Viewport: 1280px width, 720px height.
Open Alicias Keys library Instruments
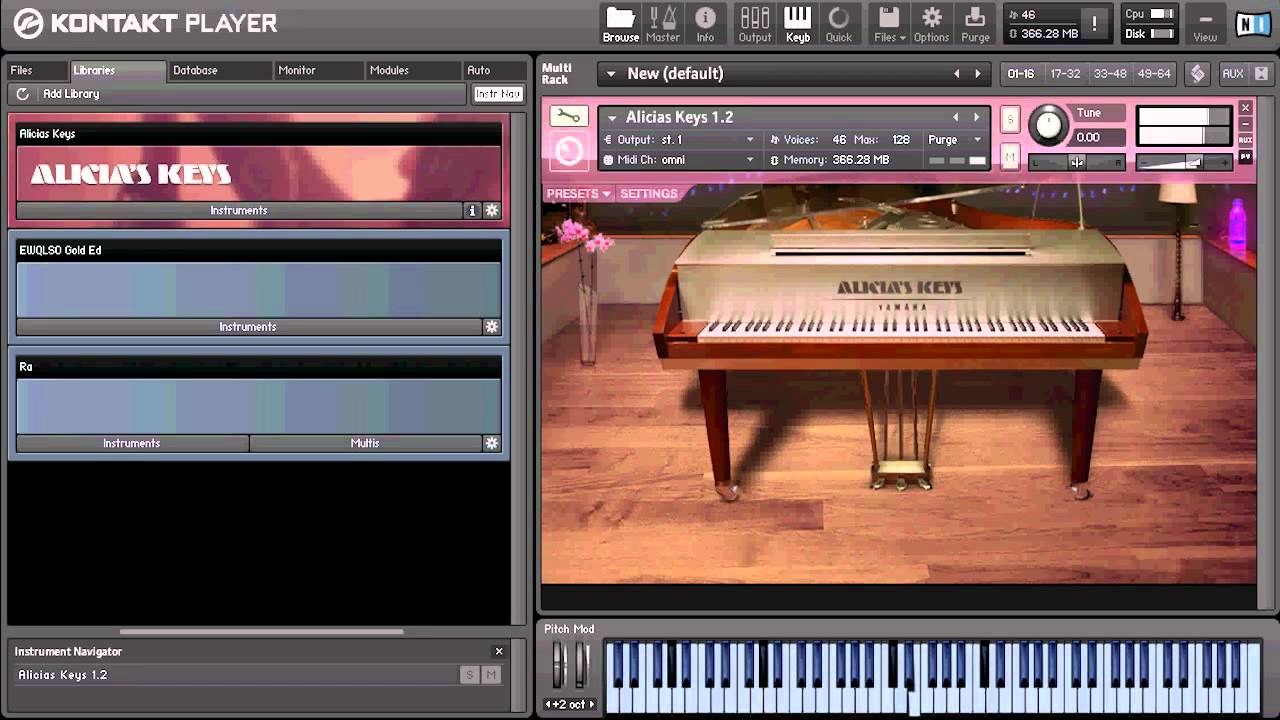239,211
